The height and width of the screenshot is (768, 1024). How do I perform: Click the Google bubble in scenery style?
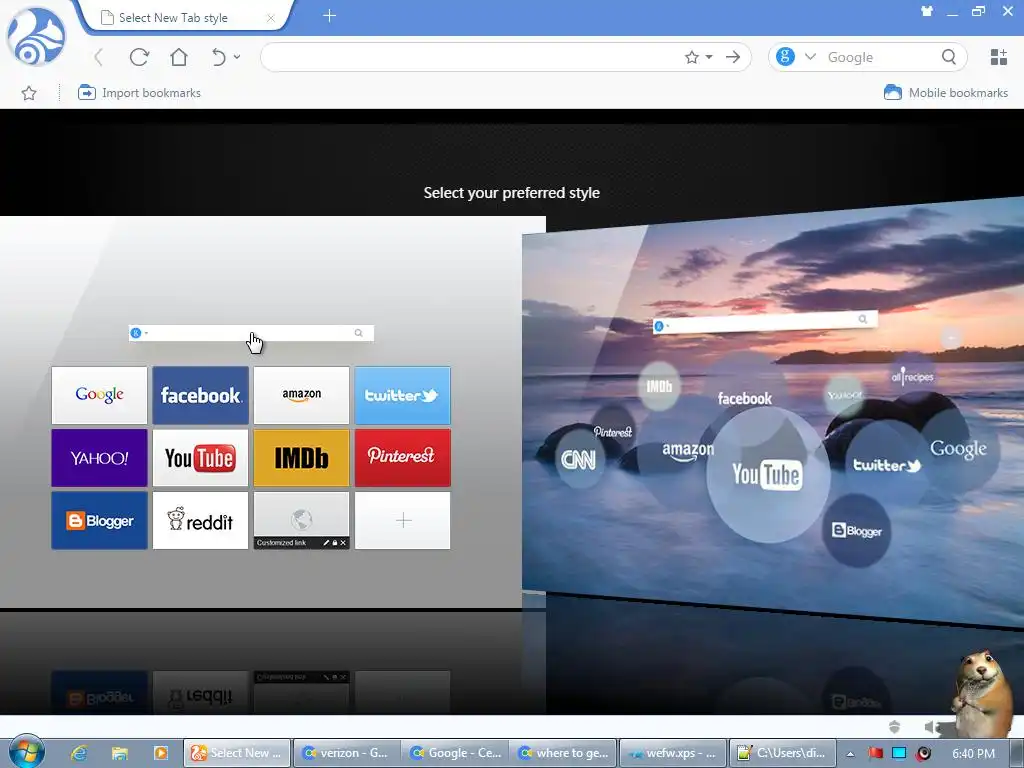pos(958,449)
